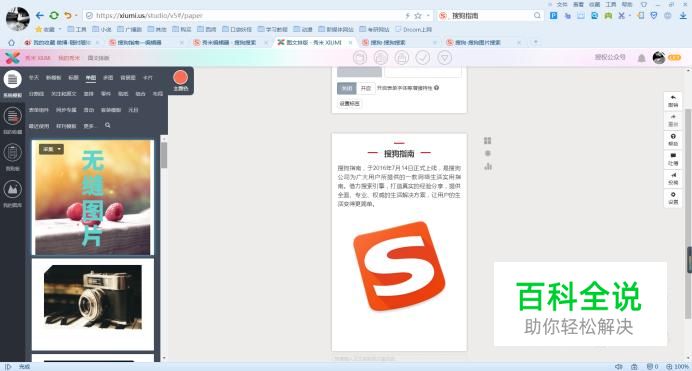Open the browser downloads arrow icon
692x371 pixels.
(x=683, y=15)
